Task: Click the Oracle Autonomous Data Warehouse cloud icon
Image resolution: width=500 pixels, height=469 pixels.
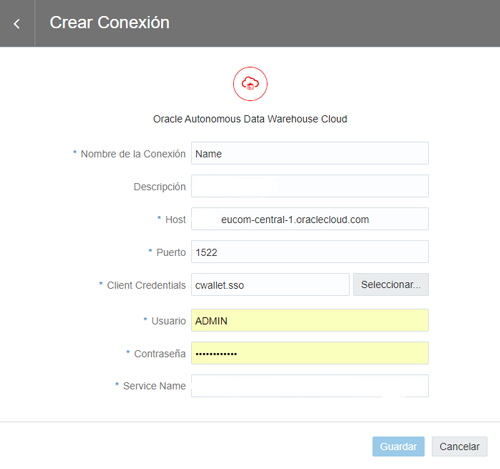Action: [250, 84]
